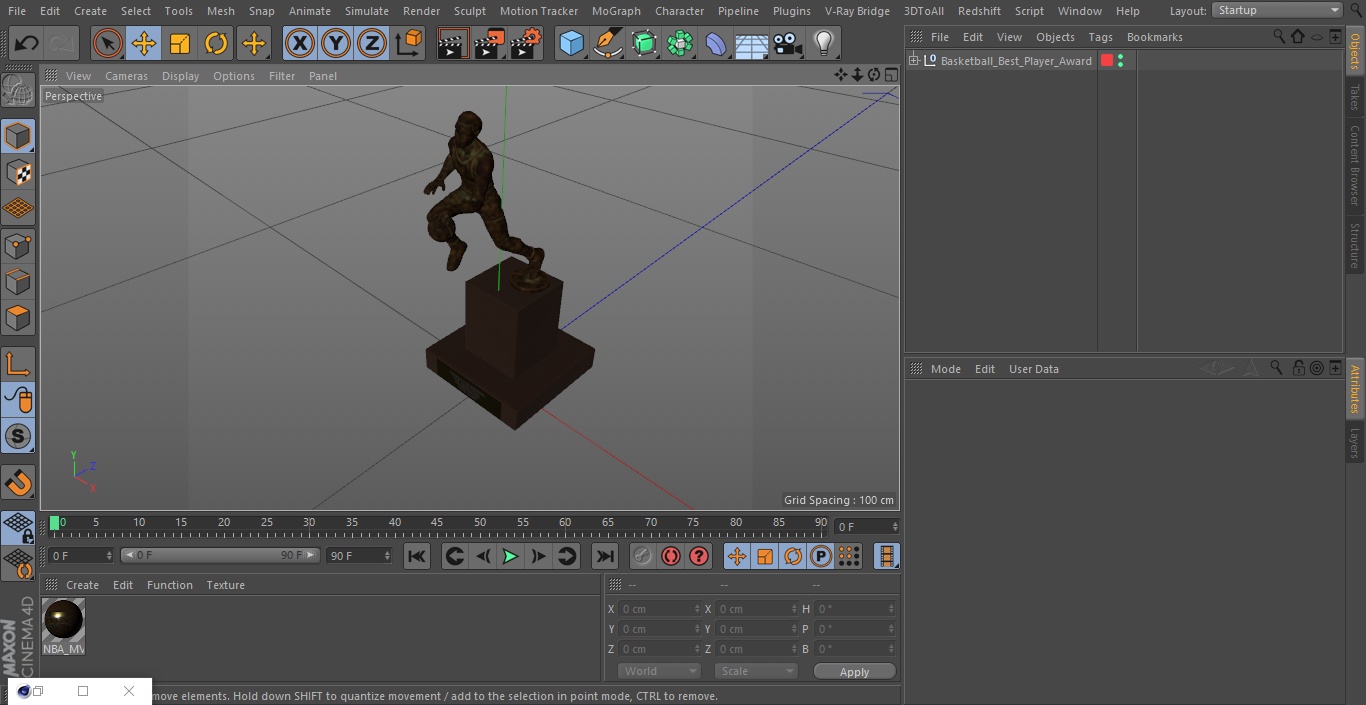Toggle Enable Snap S icon

18,436
